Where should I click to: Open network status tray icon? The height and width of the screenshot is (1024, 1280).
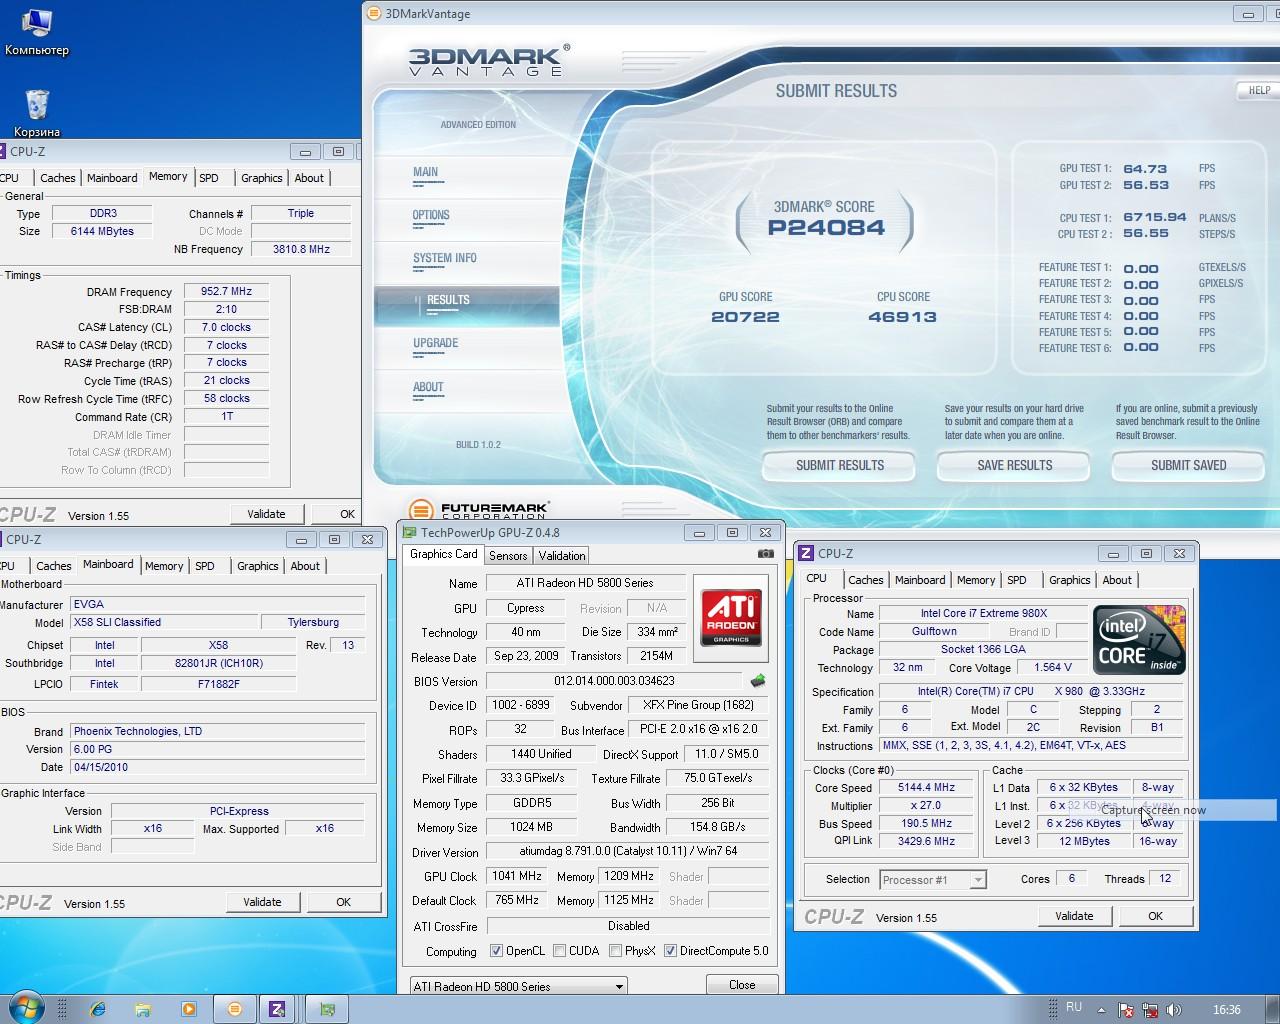pyautogui.click(x=1150, y=1009)
